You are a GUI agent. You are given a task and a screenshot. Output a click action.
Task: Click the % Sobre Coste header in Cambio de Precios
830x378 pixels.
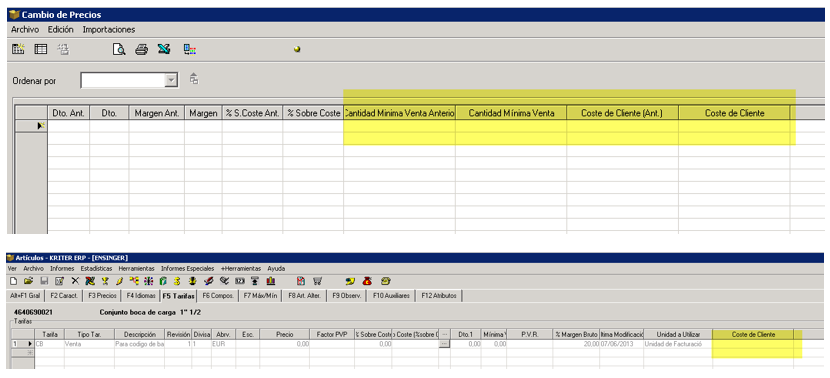pyautogui.click(x=313, y=113)
